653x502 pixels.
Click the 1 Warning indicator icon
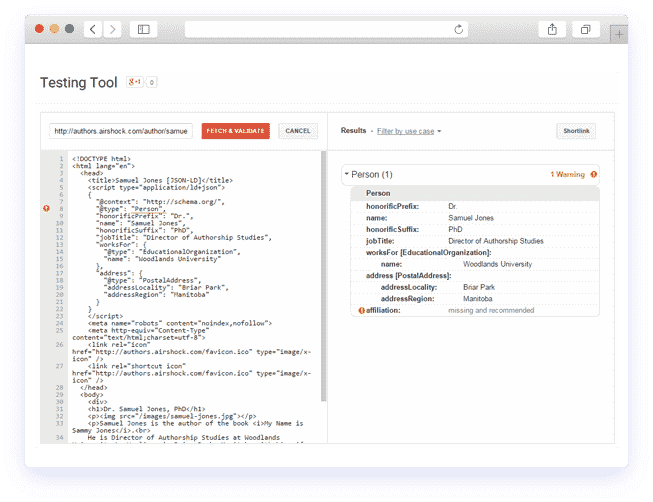pyautogui.click(x=594, y=175)
